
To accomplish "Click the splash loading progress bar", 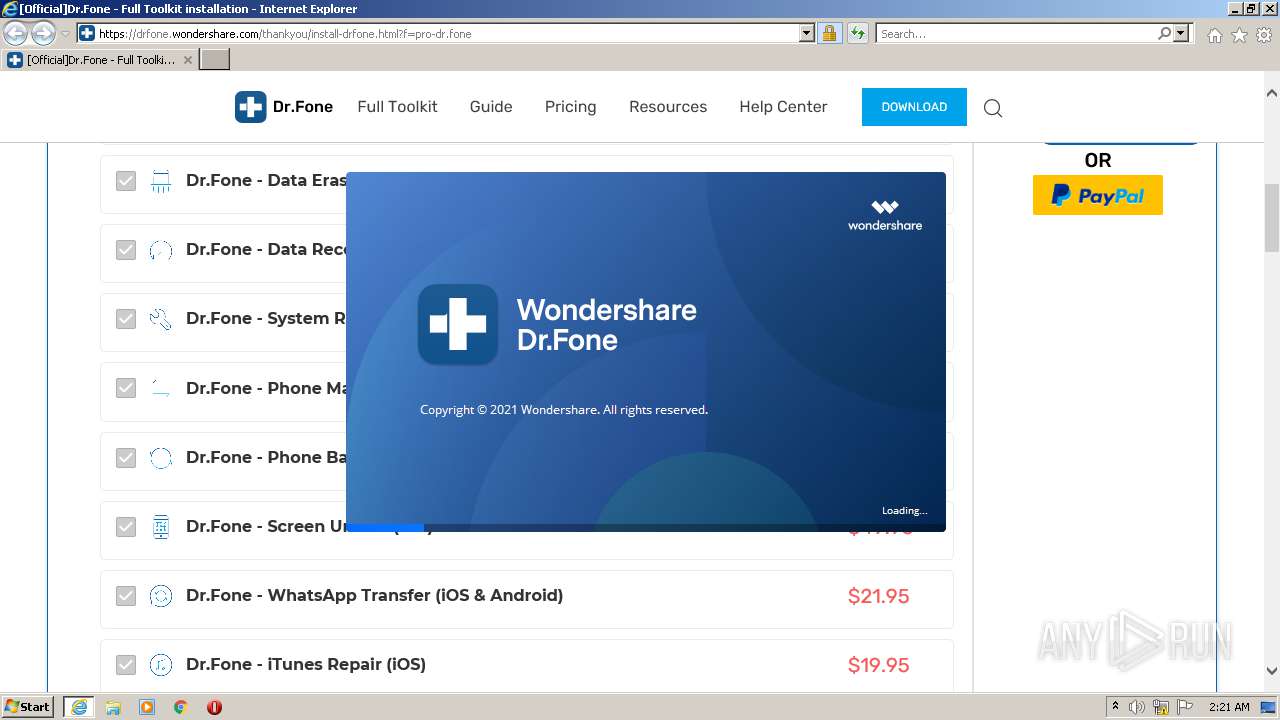I will [x=645, y=527].
